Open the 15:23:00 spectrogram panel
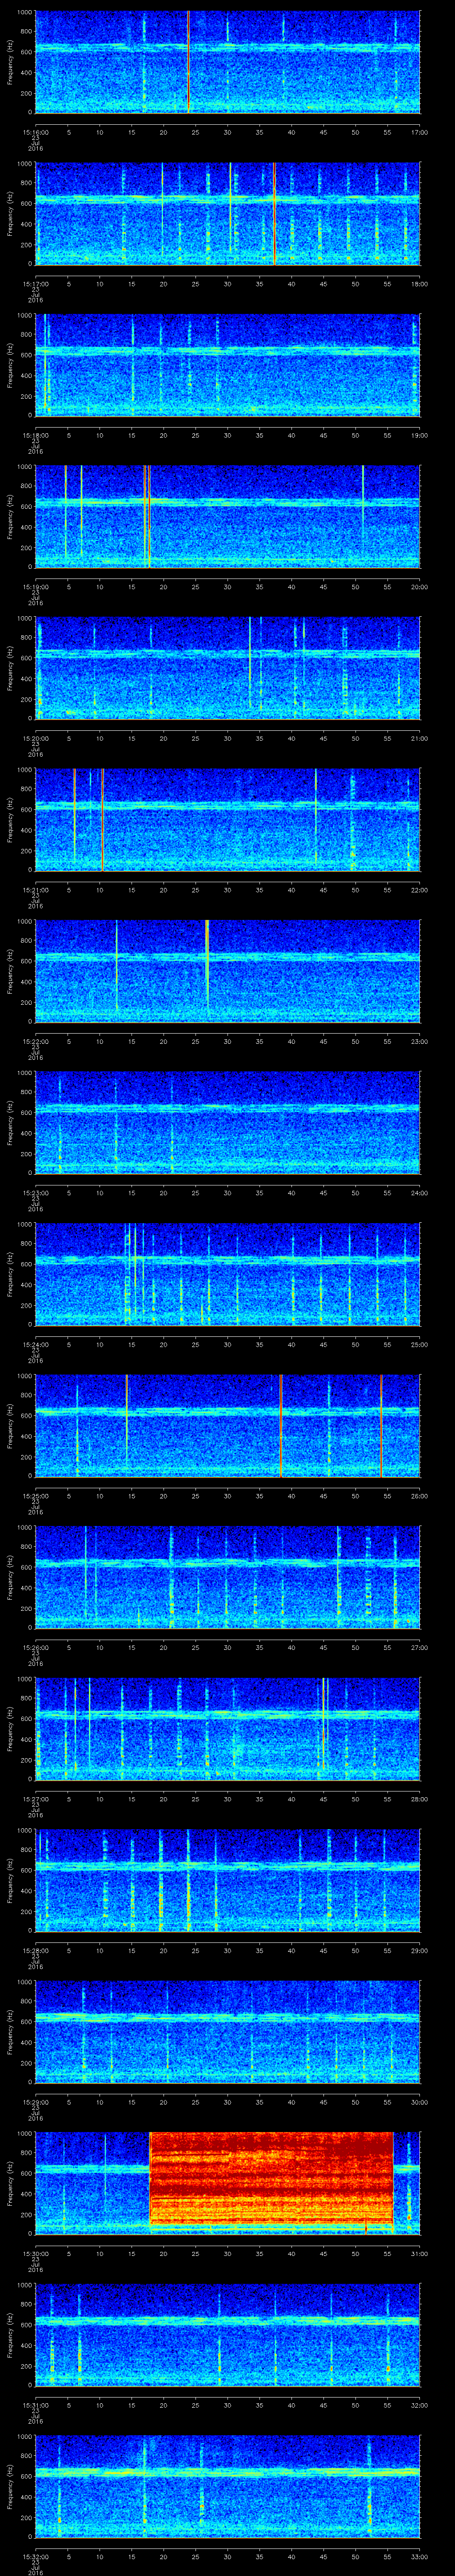This screenshot has height=2576, width=455. [x=228, y=1122]
